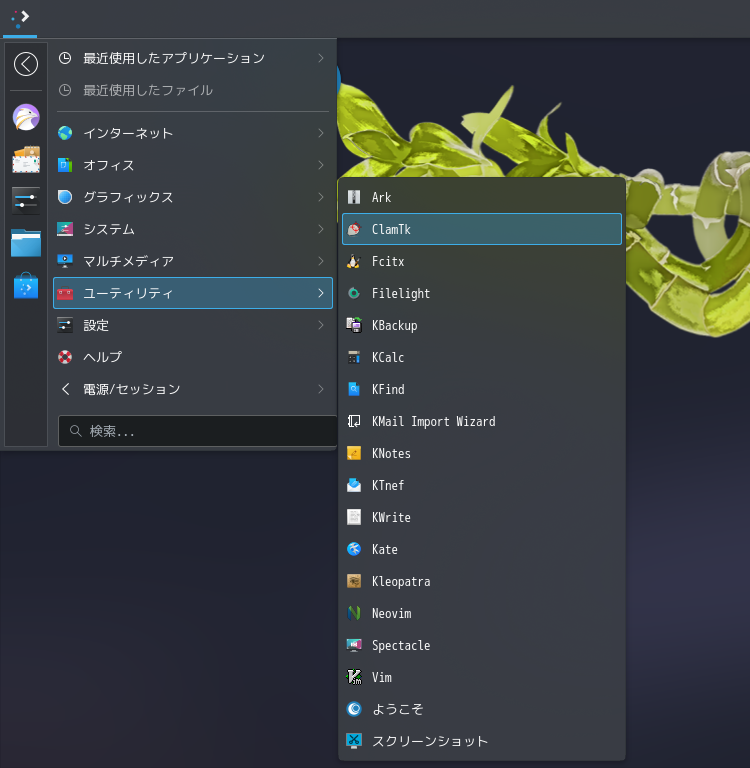The width and height of the screenshot is (750, 768).
Task: Open the グラフィックス menu category
Action: click(193, 197)
